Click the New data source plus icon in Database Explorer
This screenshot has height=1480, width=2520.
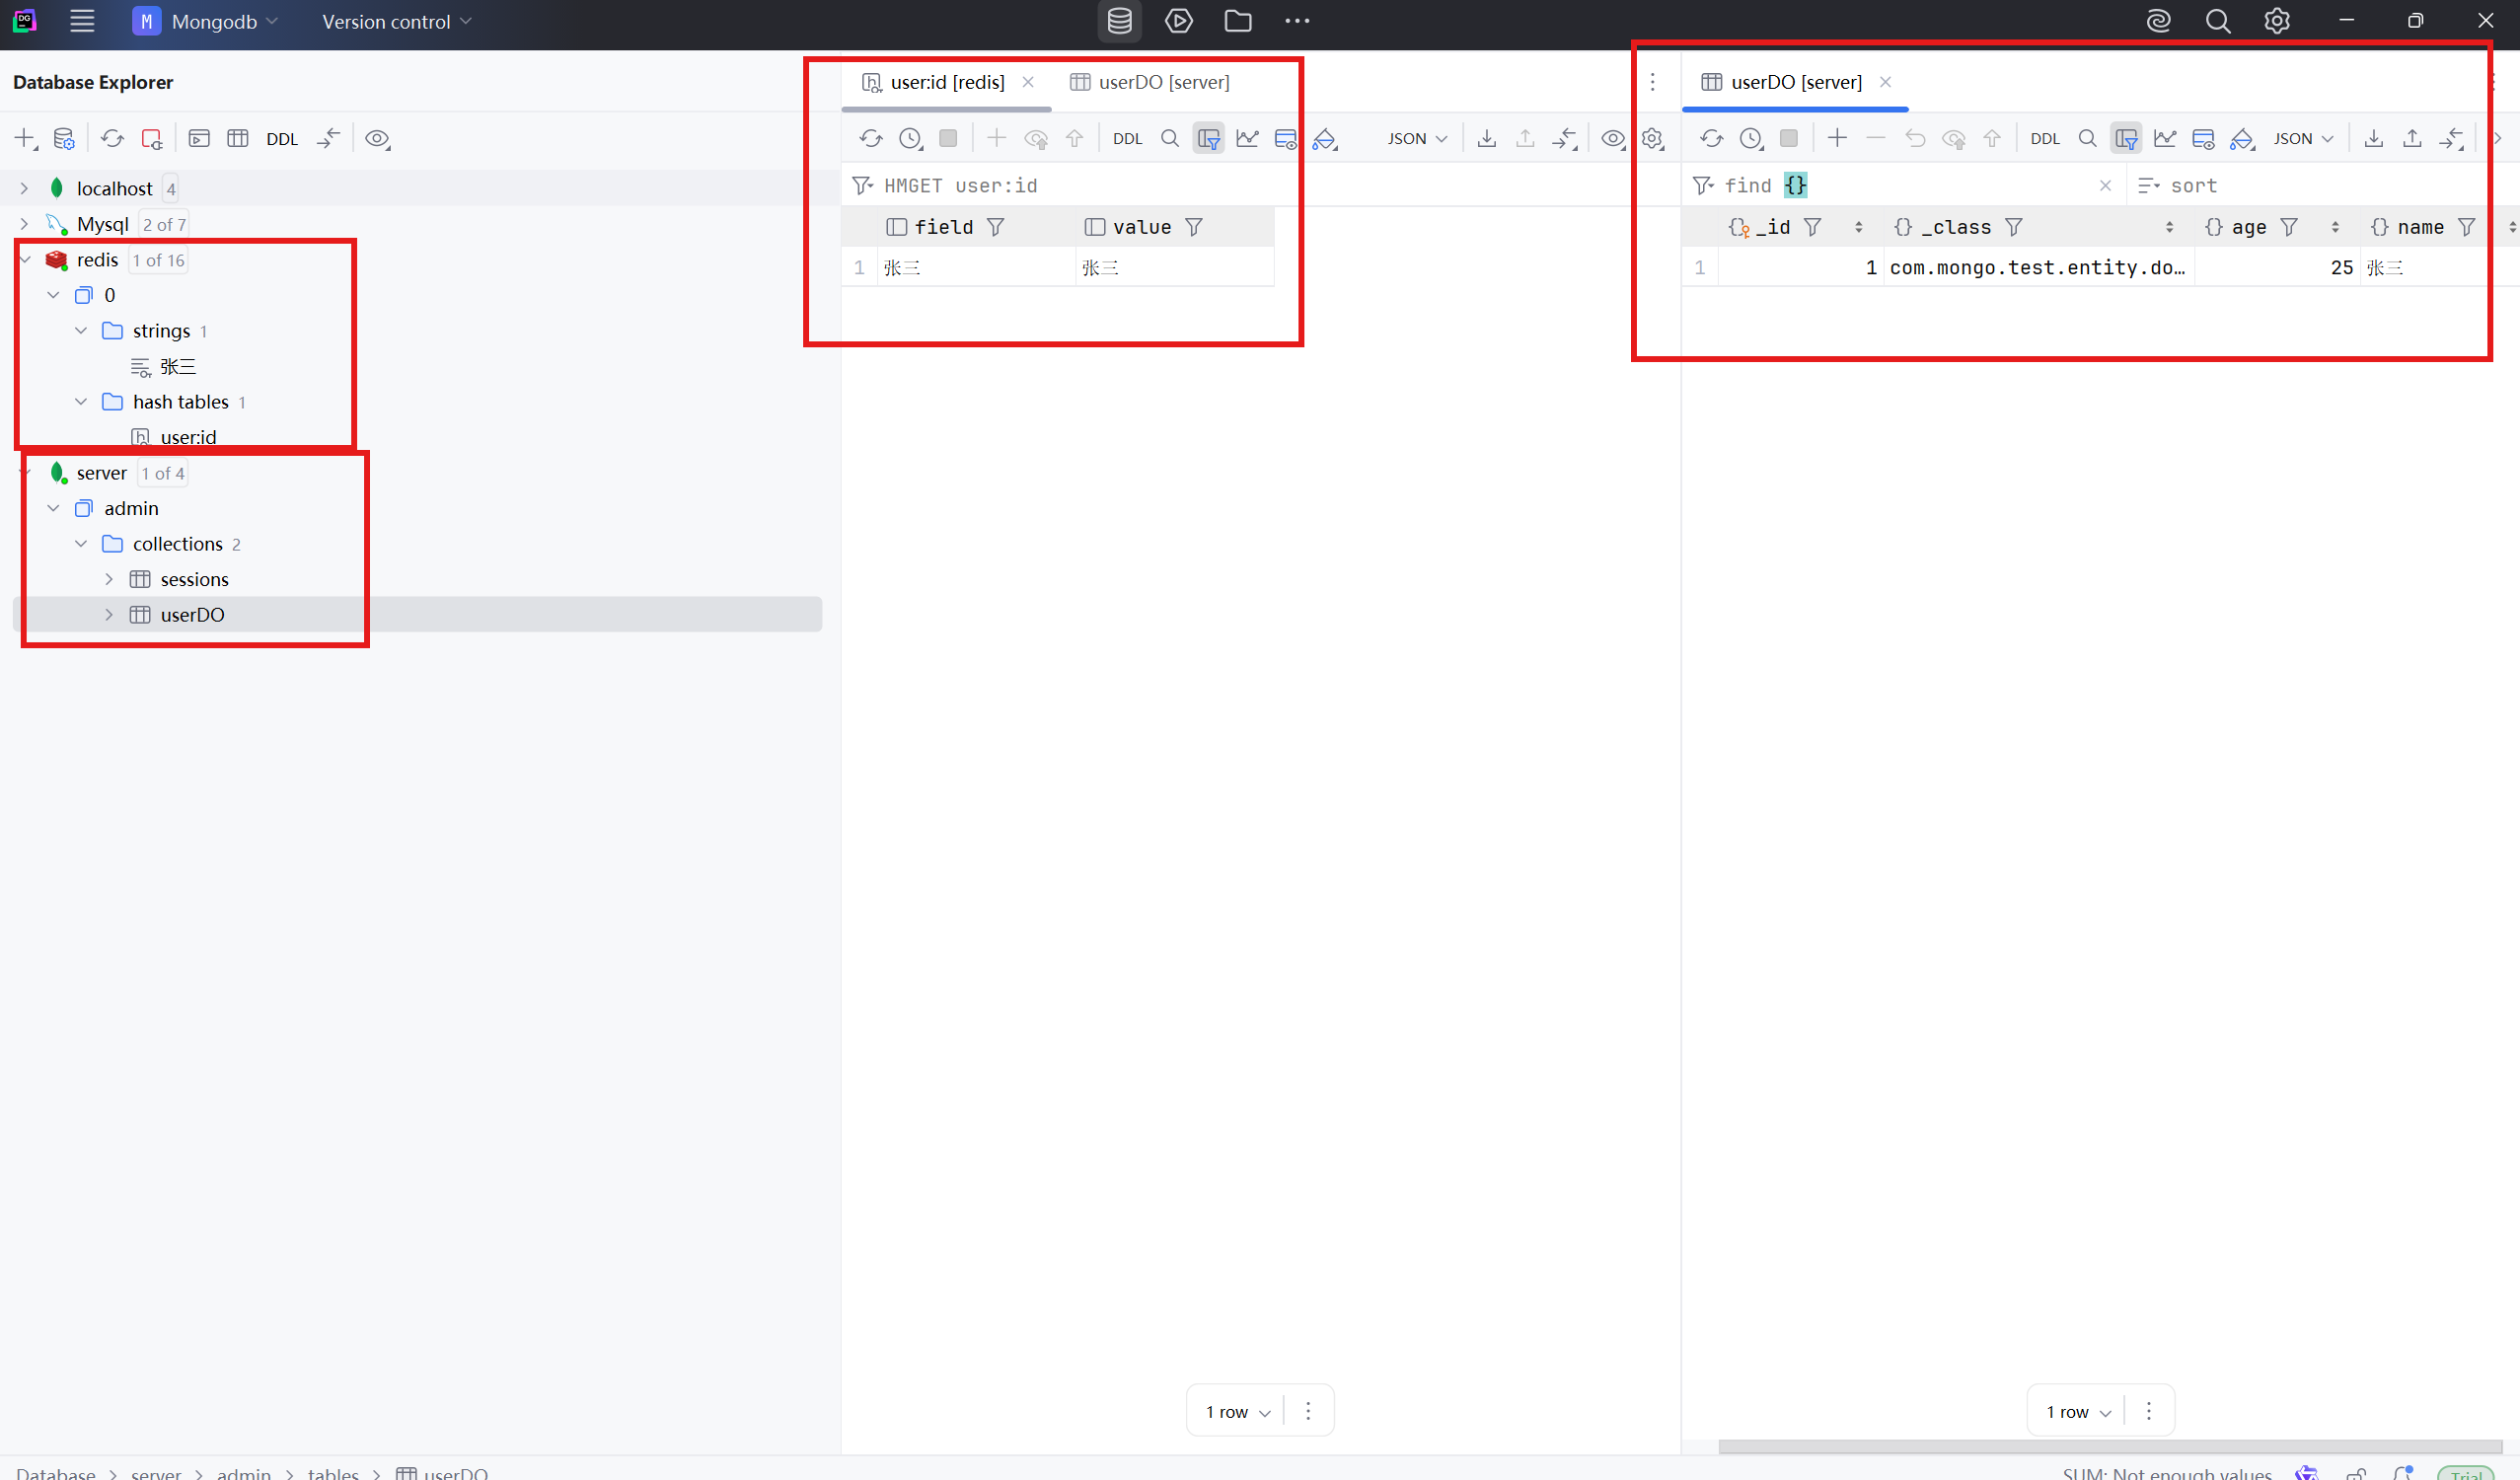click(x=25, y=139)
